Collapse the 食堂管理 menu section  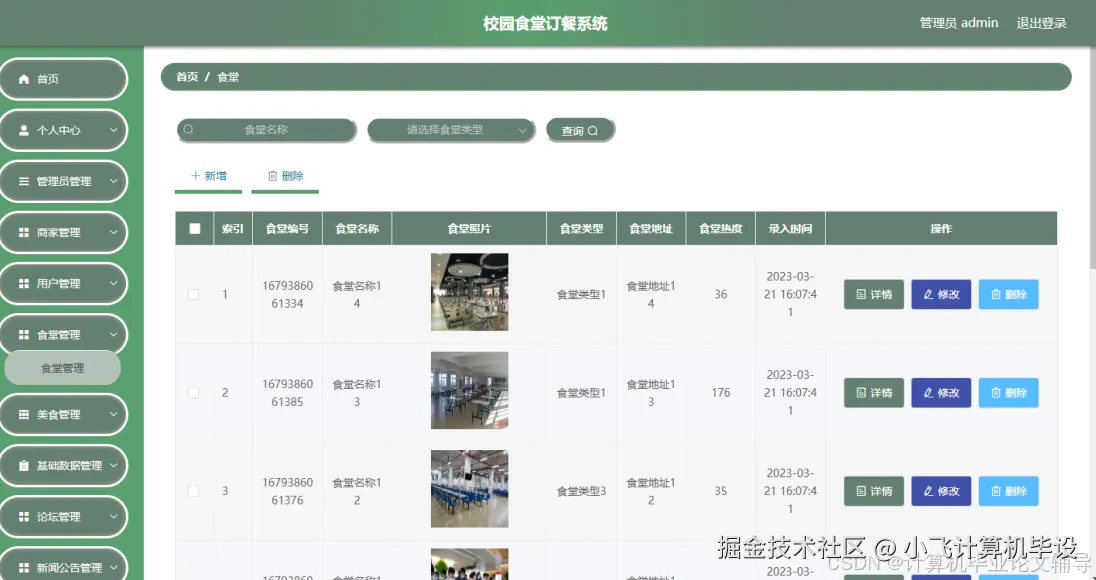(x=63, y=333)
